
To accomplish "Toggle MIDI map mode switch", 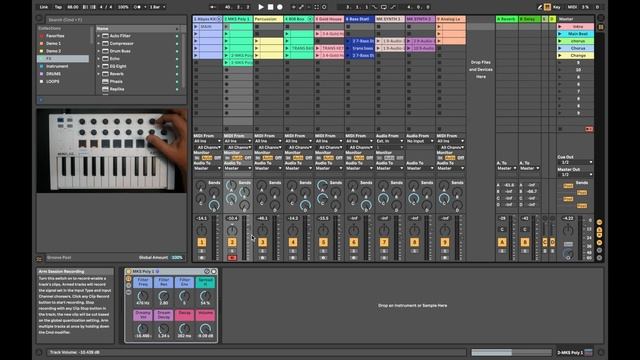I will (572, 7).
